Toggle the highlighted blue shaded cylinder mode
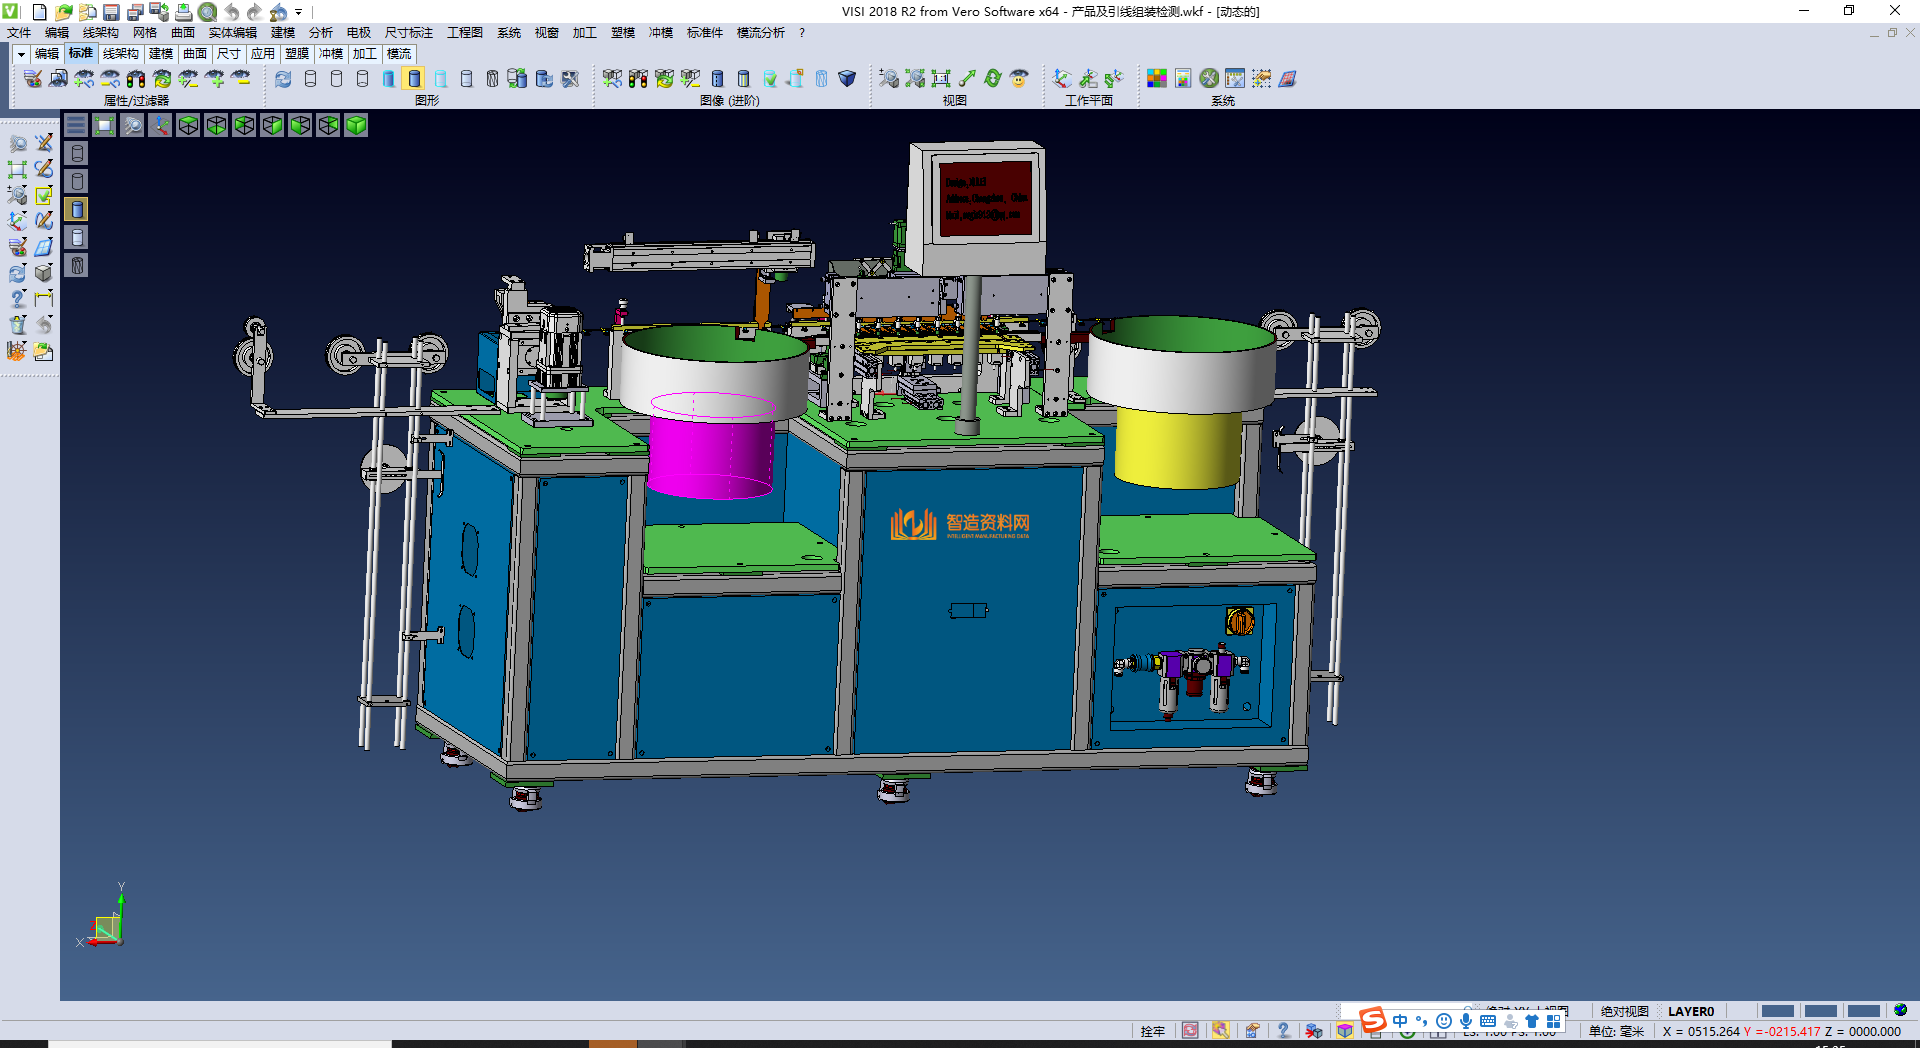The width and height of the screenshot is (1920, 1048). pyautogui.click(x=414, y=78)
